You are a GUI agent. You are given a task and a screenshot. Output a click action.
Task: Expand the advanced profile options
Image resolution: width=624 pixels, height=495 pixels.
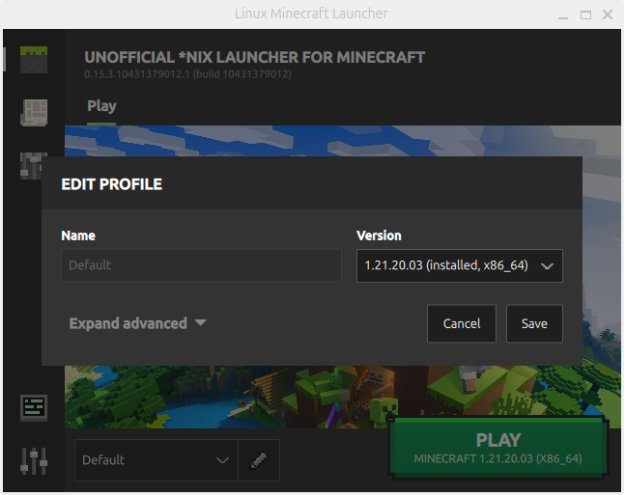[x=137, y=323]
